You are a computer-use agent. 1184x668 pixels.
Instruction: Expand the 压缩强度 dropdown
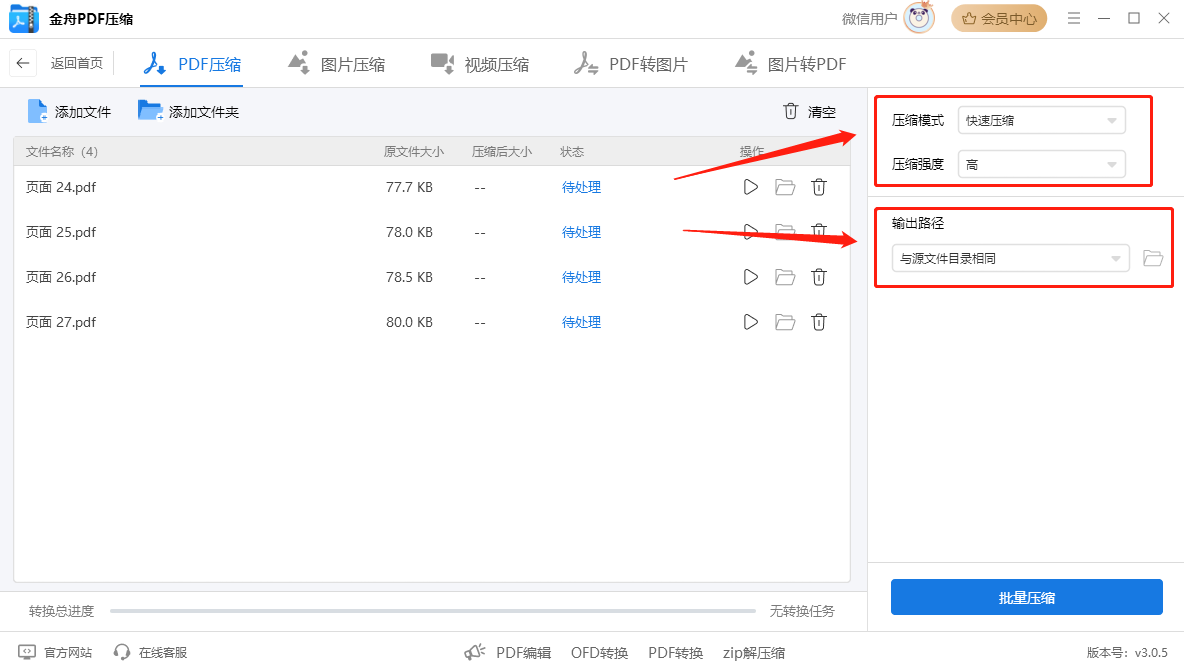click(1041, 165)
